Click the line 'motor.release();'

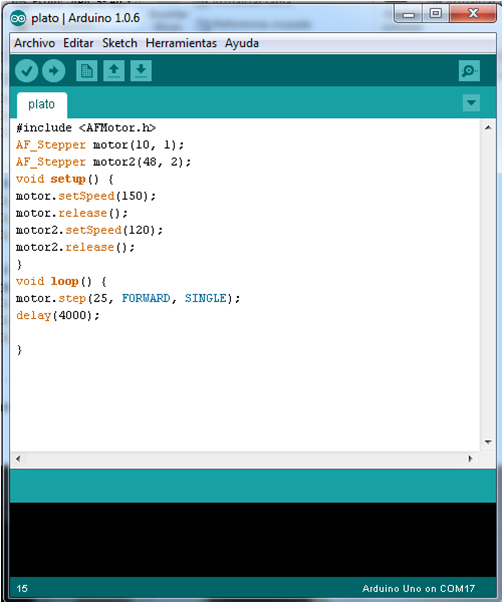(x=72, y=213)
